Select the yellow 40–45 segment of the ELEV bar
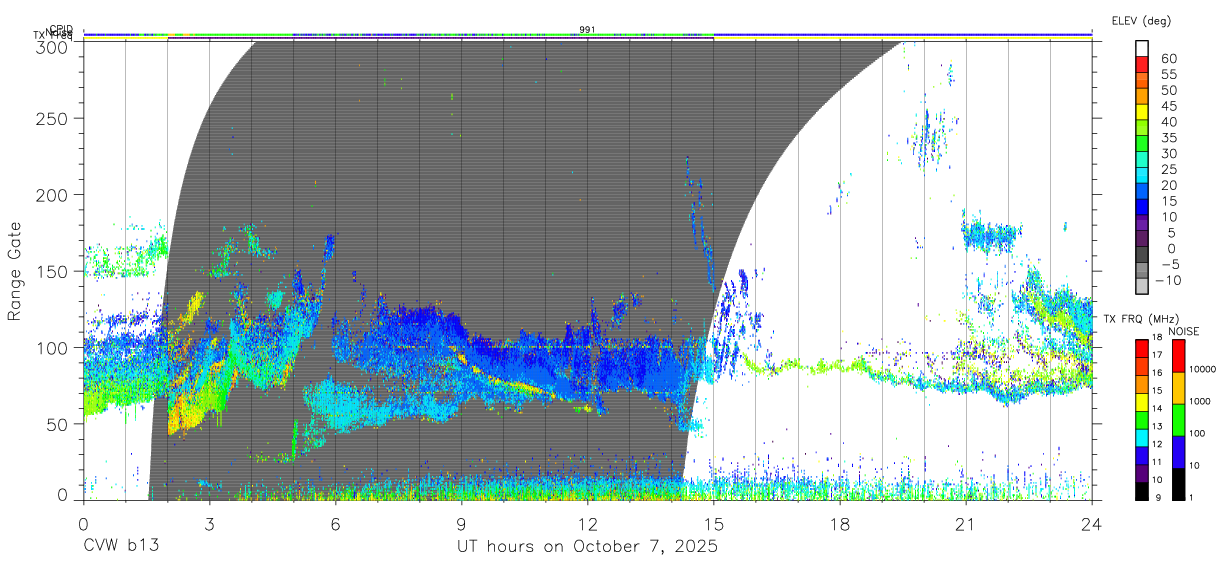Viewport: 1228px width, 567px height. point(1142,113)
